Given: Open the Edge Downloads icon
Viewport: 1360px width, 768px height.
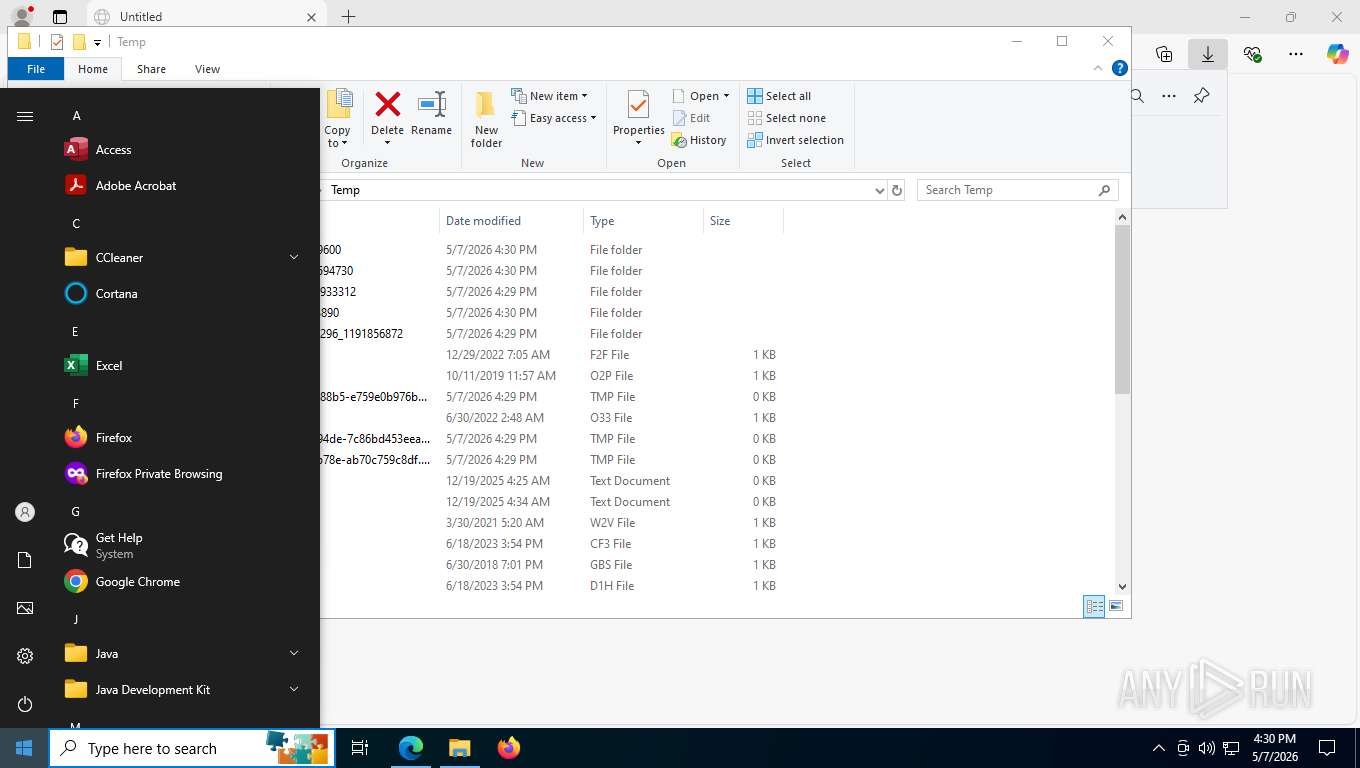Looking at the screenshot, I should point(1207,54).
